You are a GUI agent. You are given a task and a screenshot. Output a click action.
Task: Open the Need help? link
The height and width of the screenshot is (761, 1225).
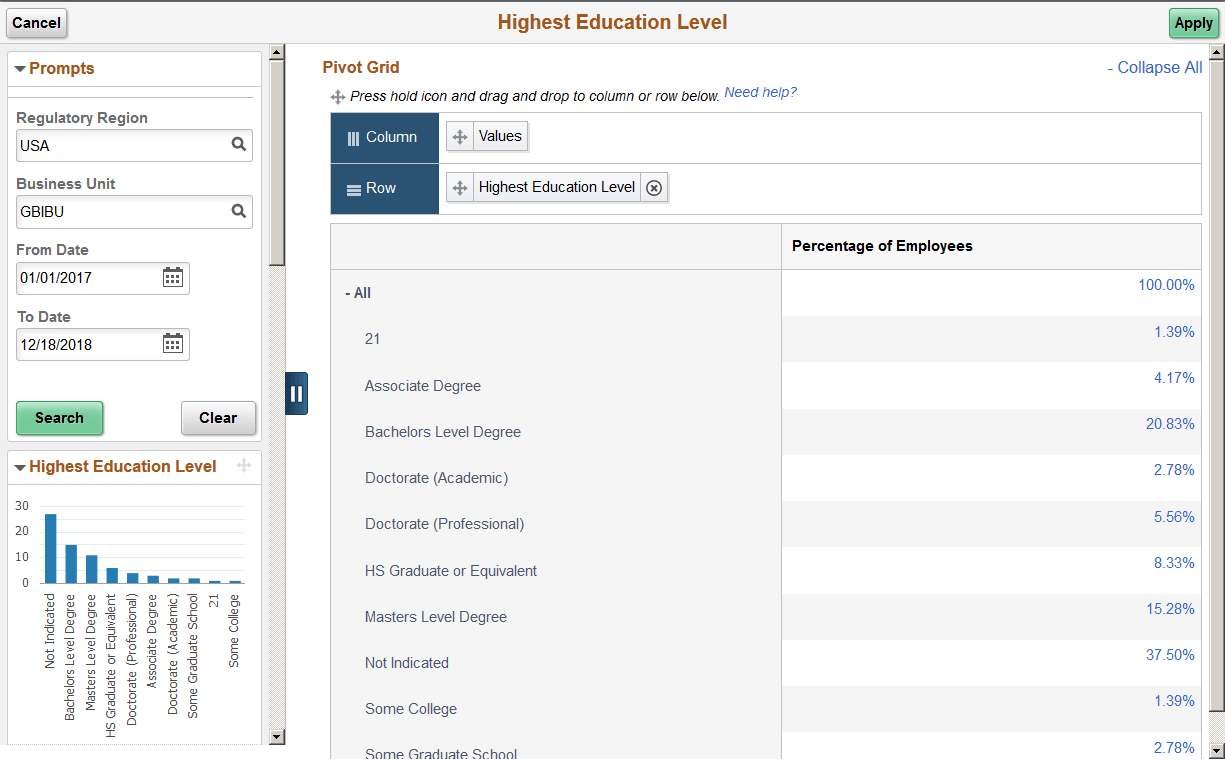click(x=761, y=93)
